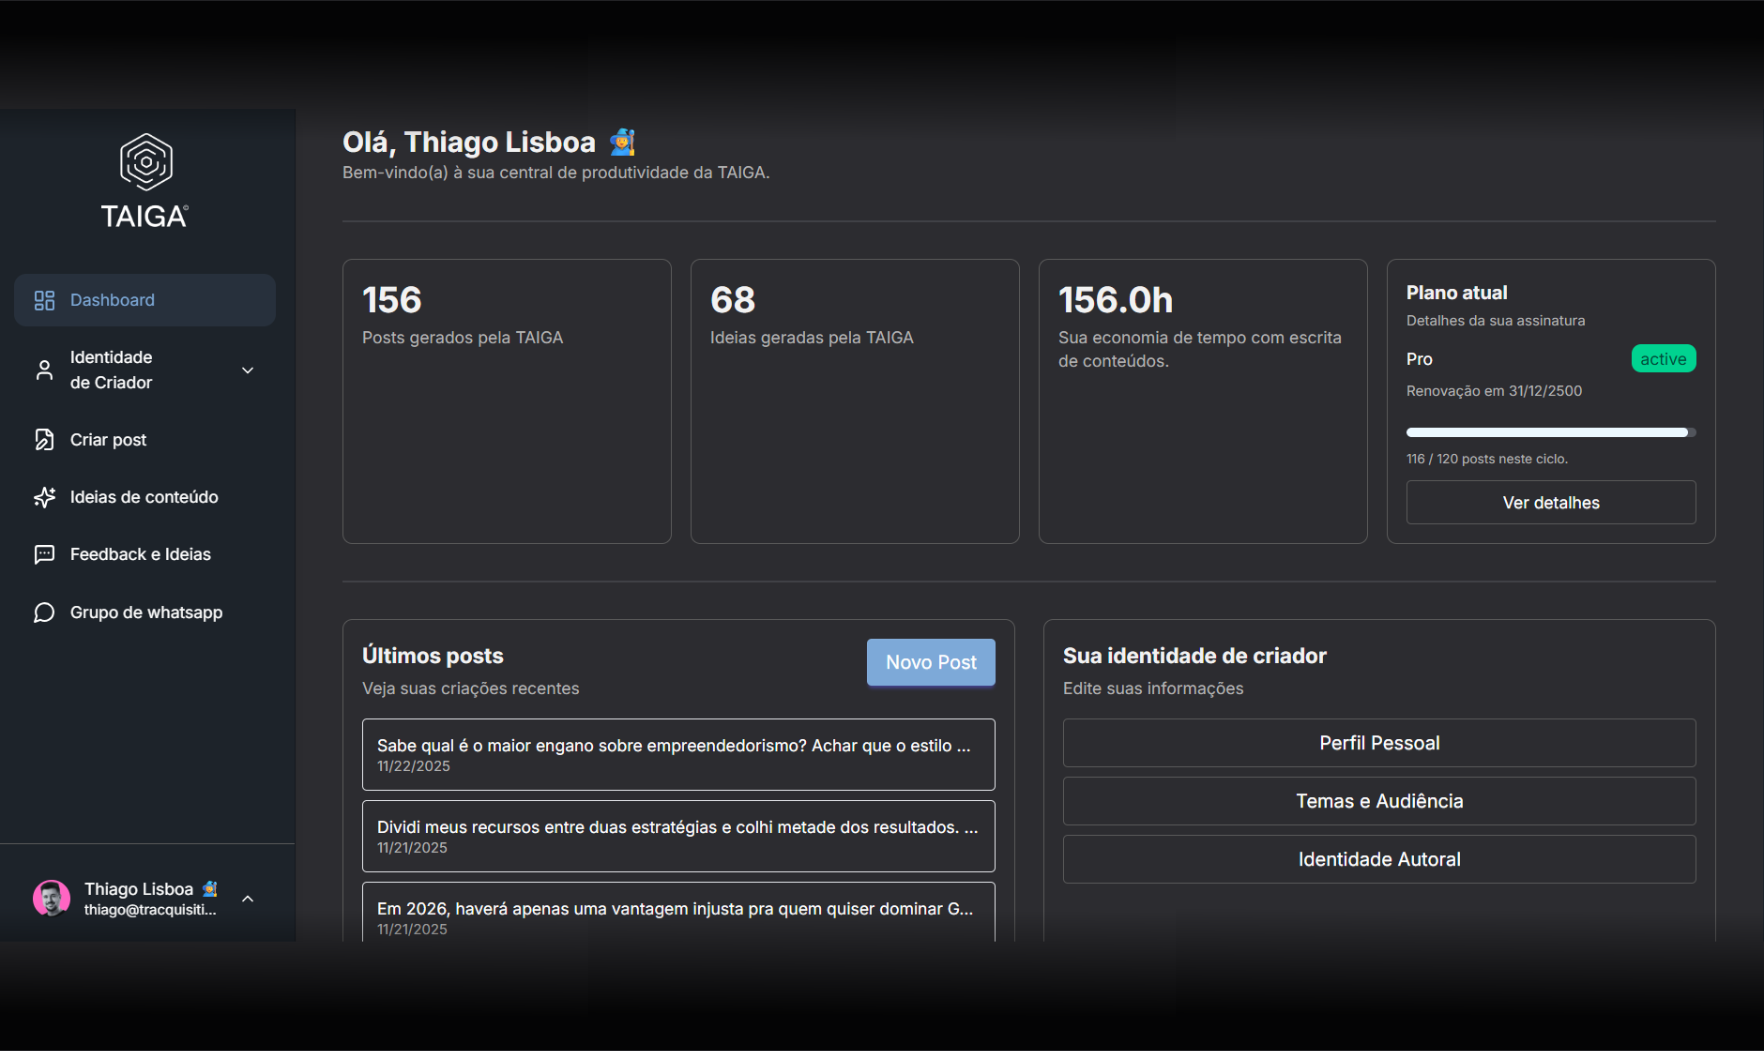Expand the Identidade de Criador submenu chevron
This screenshot has height=1051, width=1764.
click(248, 370)
